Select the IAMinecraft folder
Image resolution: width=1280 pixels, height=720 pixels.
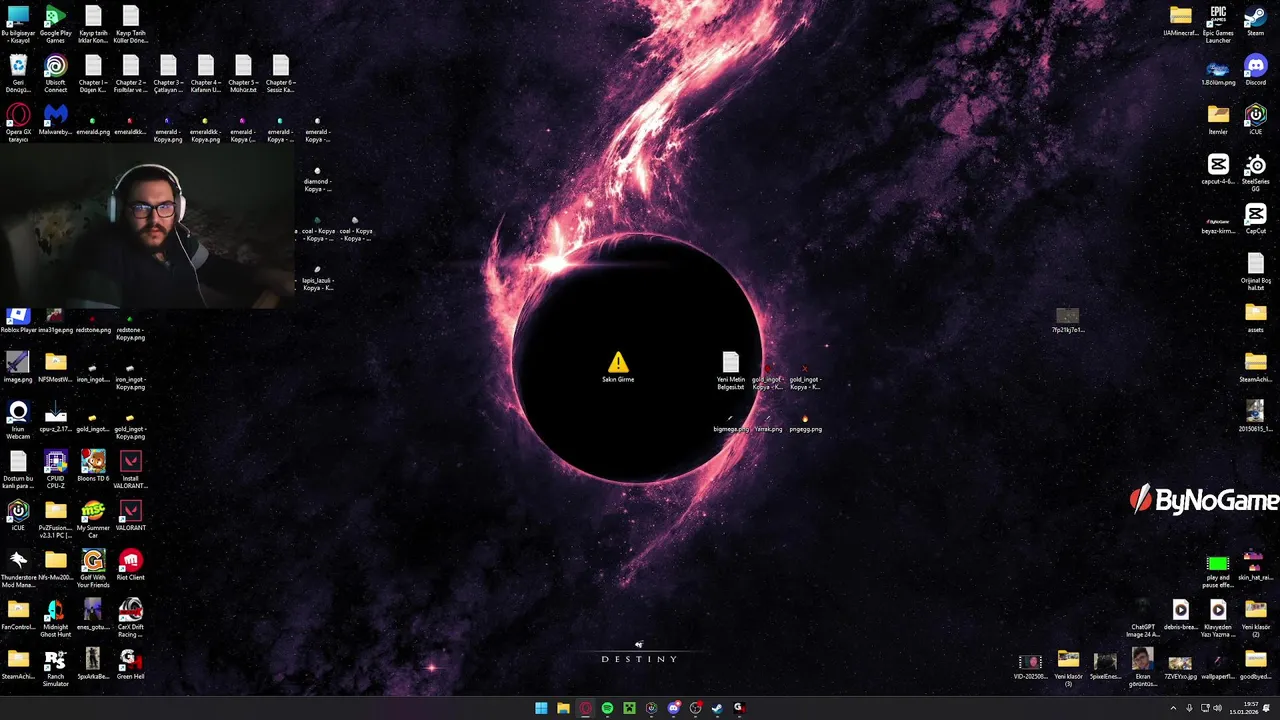tap(1181, 21)
